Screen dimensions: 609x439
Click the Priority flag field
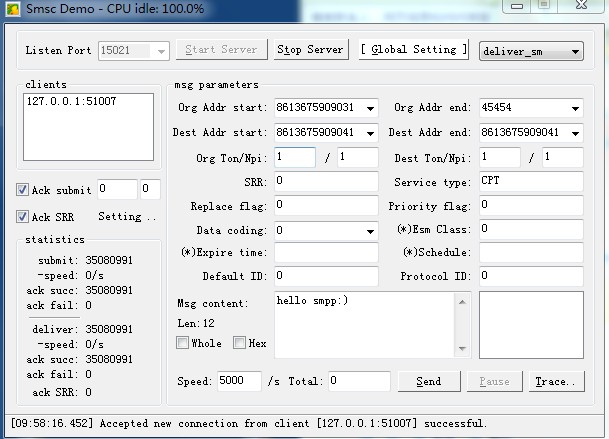point(531,205)
